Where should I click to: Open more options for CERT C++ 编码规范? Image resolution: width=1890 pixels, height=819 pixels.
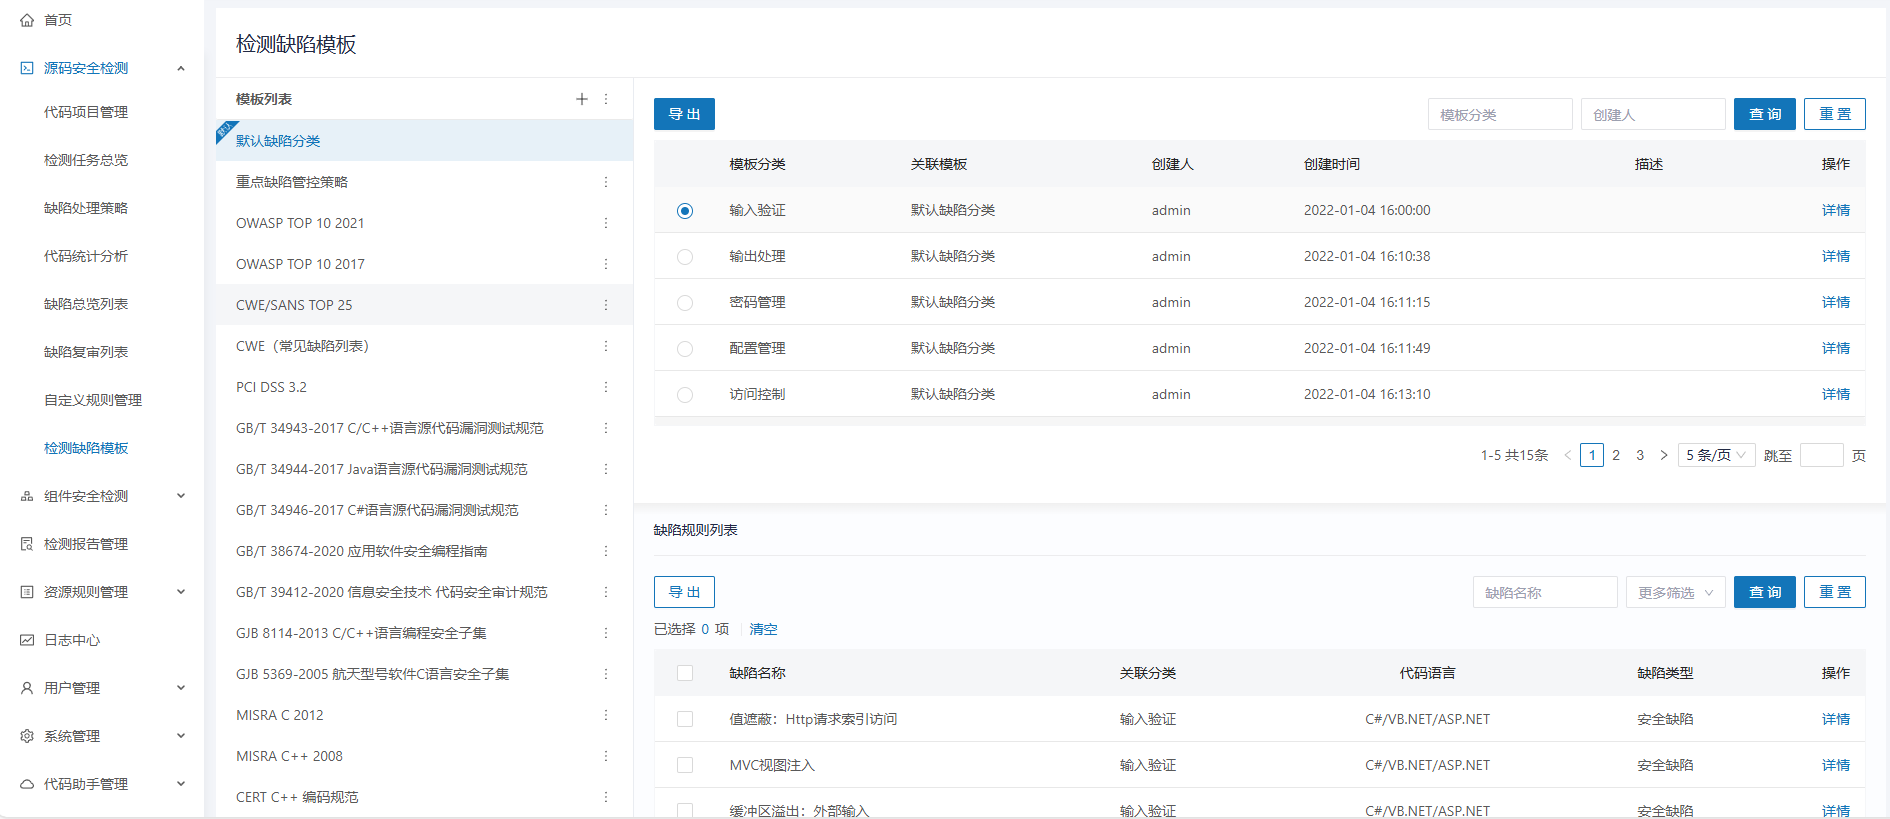[x=606, y=797]
